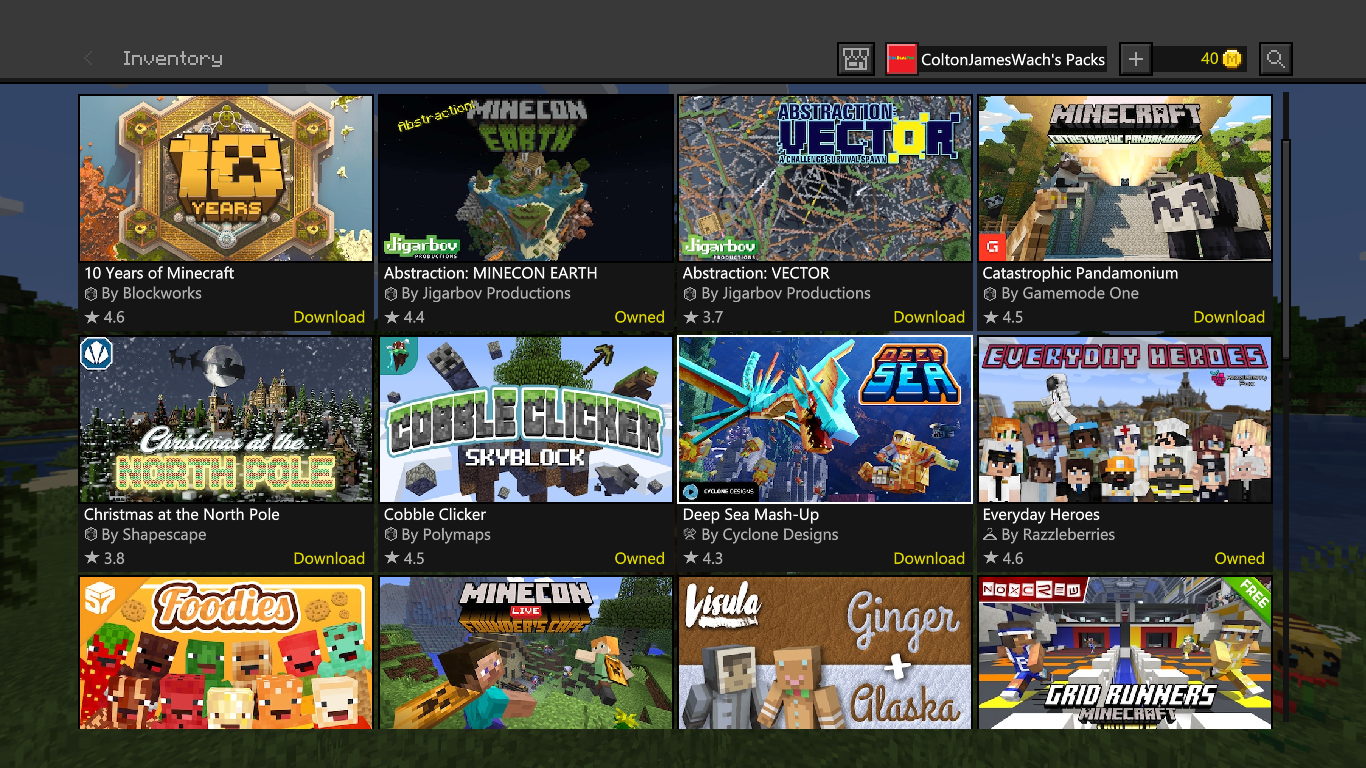Click the pack icon beside By Jigarbov Productions under MINECON EARTH
The width and height of the screenshot is (1366, 768).
(x=391, y=294)
